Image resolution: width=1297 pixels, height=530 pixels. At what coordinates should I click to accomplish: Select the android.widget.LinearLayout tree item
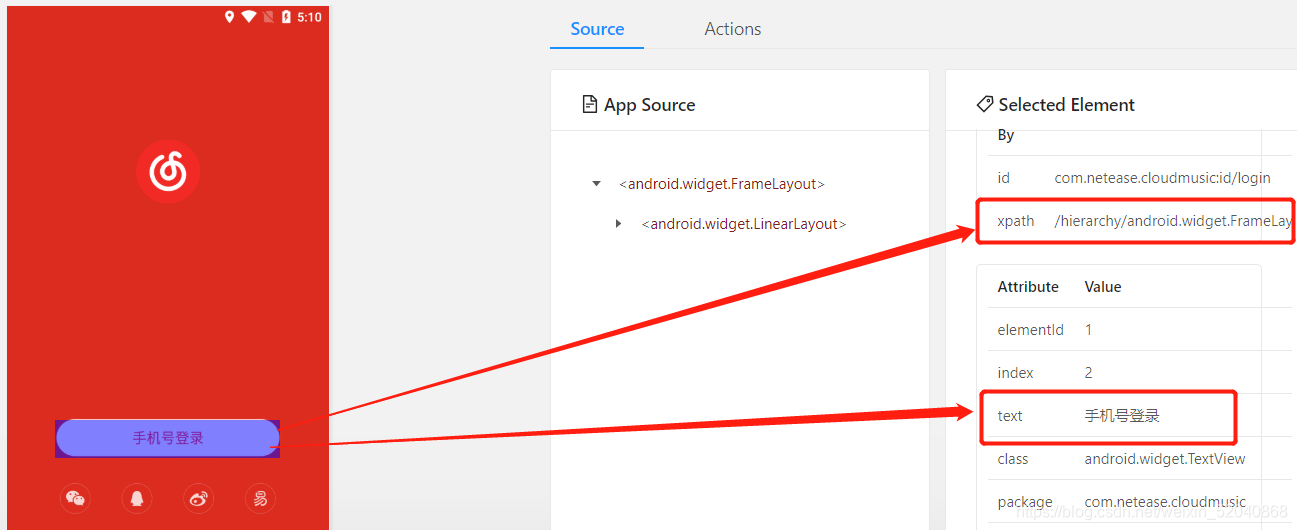pyautogui.click(x=743, y=224)
